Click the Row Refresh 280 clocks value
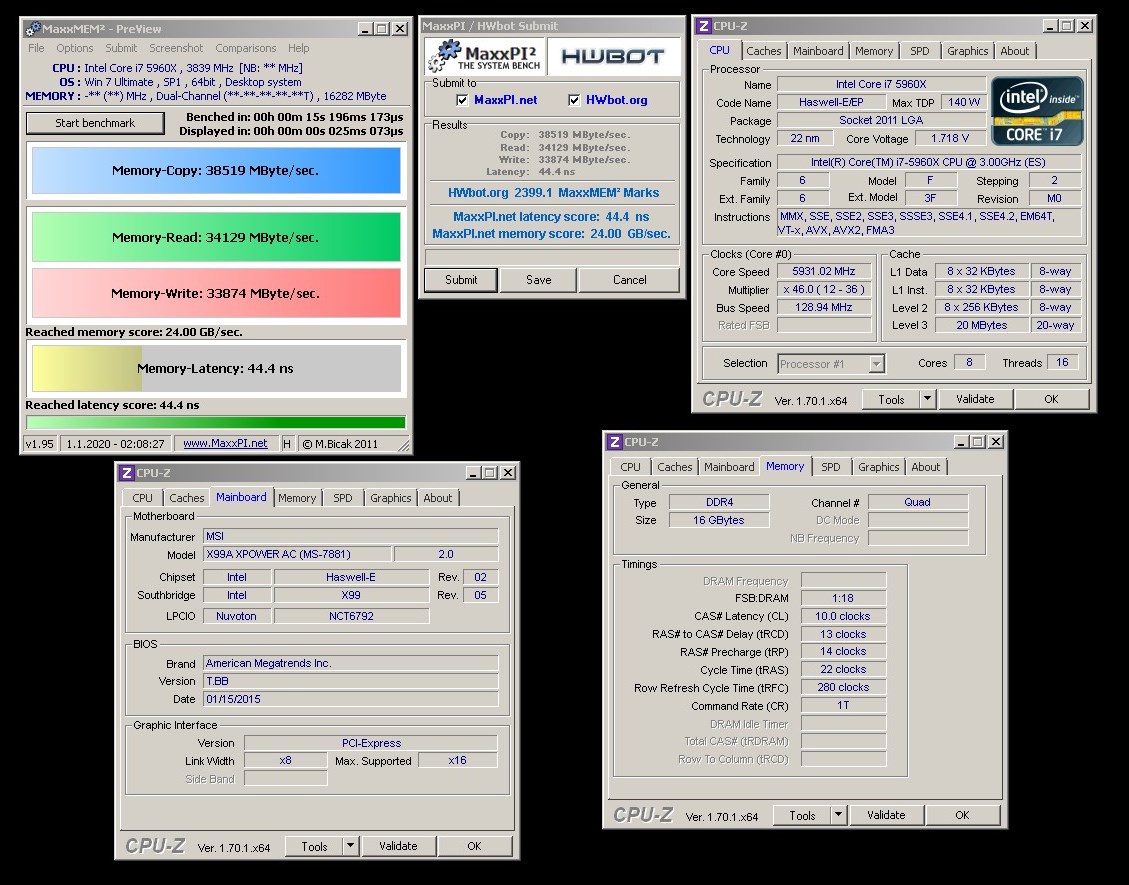 tap(842, 688)
